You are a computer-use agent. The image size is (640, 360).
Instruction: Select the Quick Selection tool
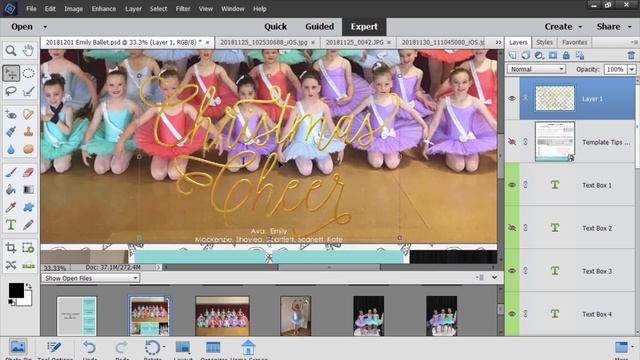pyautogui.click(x=28, y=91)
